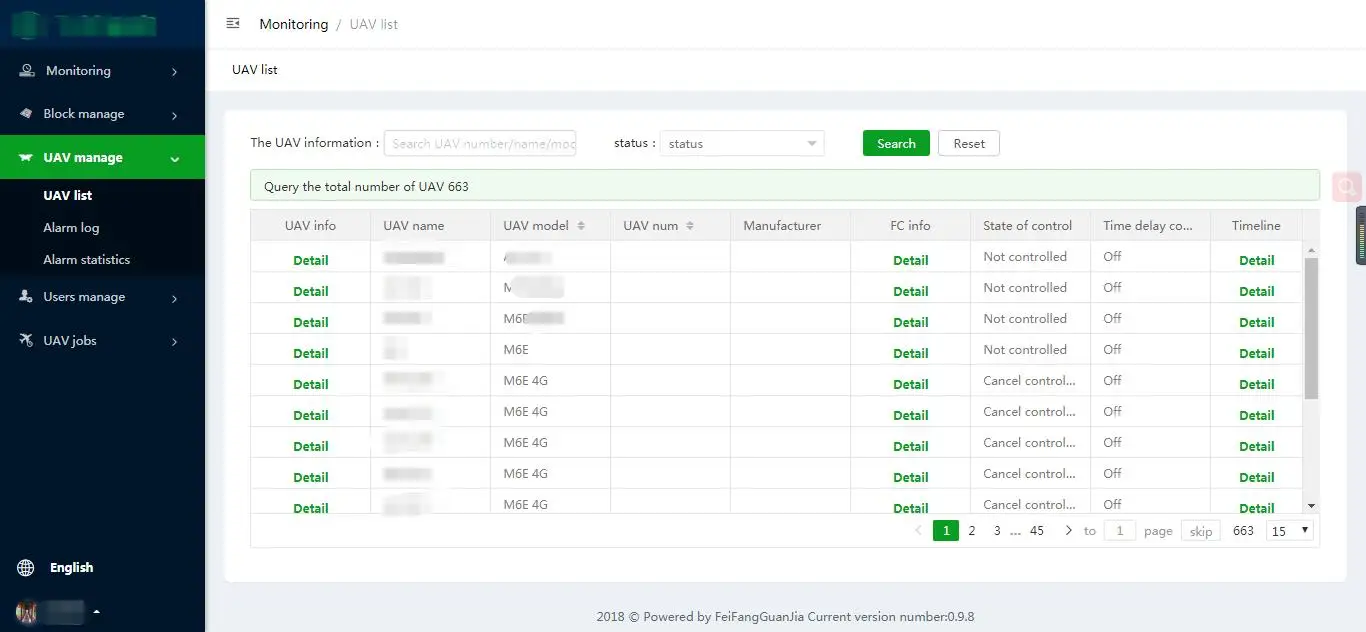
Task: Expand the Block manage menu
Action: [x=102, y=114]
